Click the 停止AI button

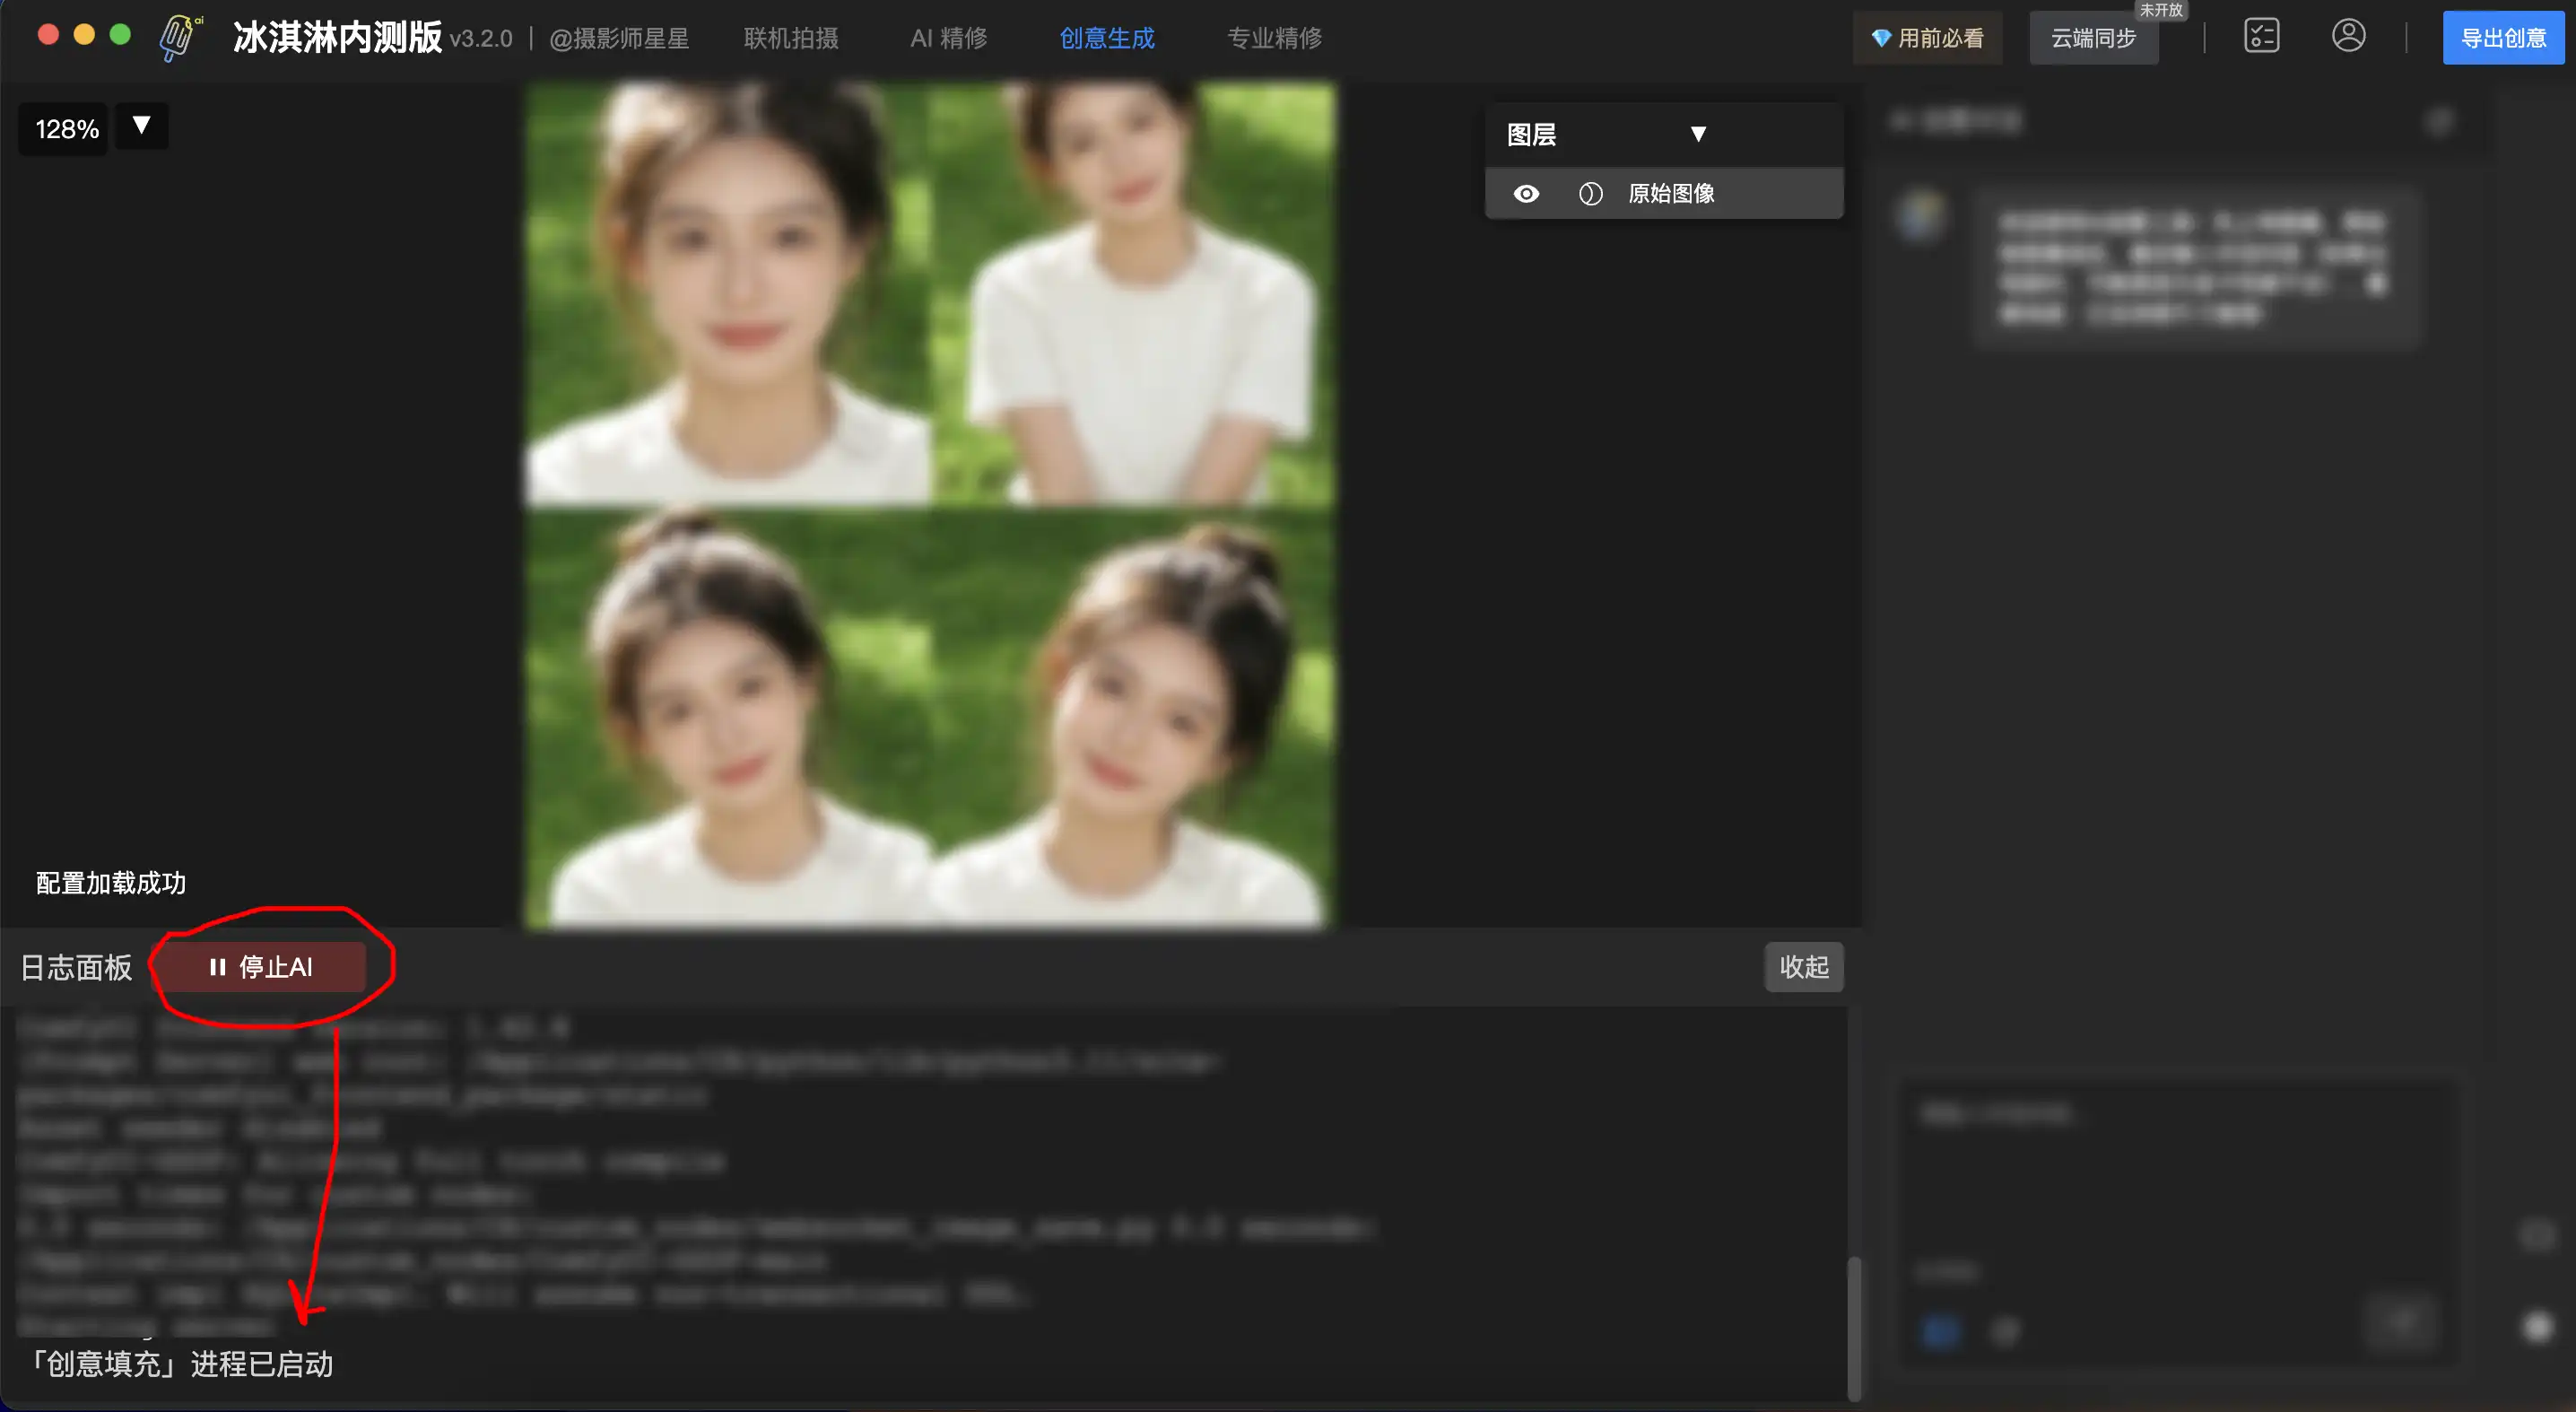pos(262,966)
